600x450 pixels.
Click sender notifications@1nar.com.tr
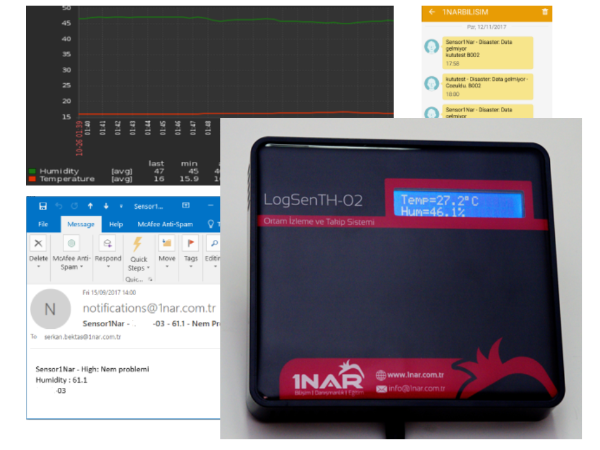[x=149, y=308]
